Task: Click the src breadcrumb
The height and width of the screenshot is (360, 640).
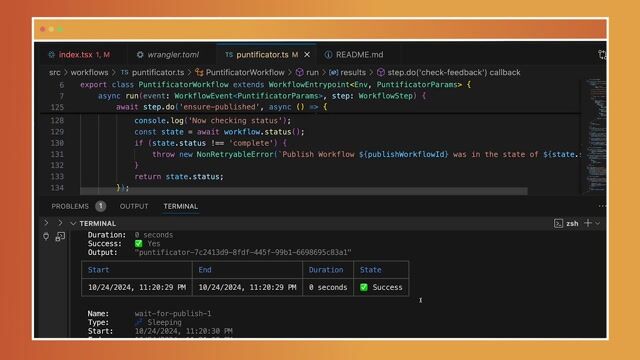Action: point(55,73)
